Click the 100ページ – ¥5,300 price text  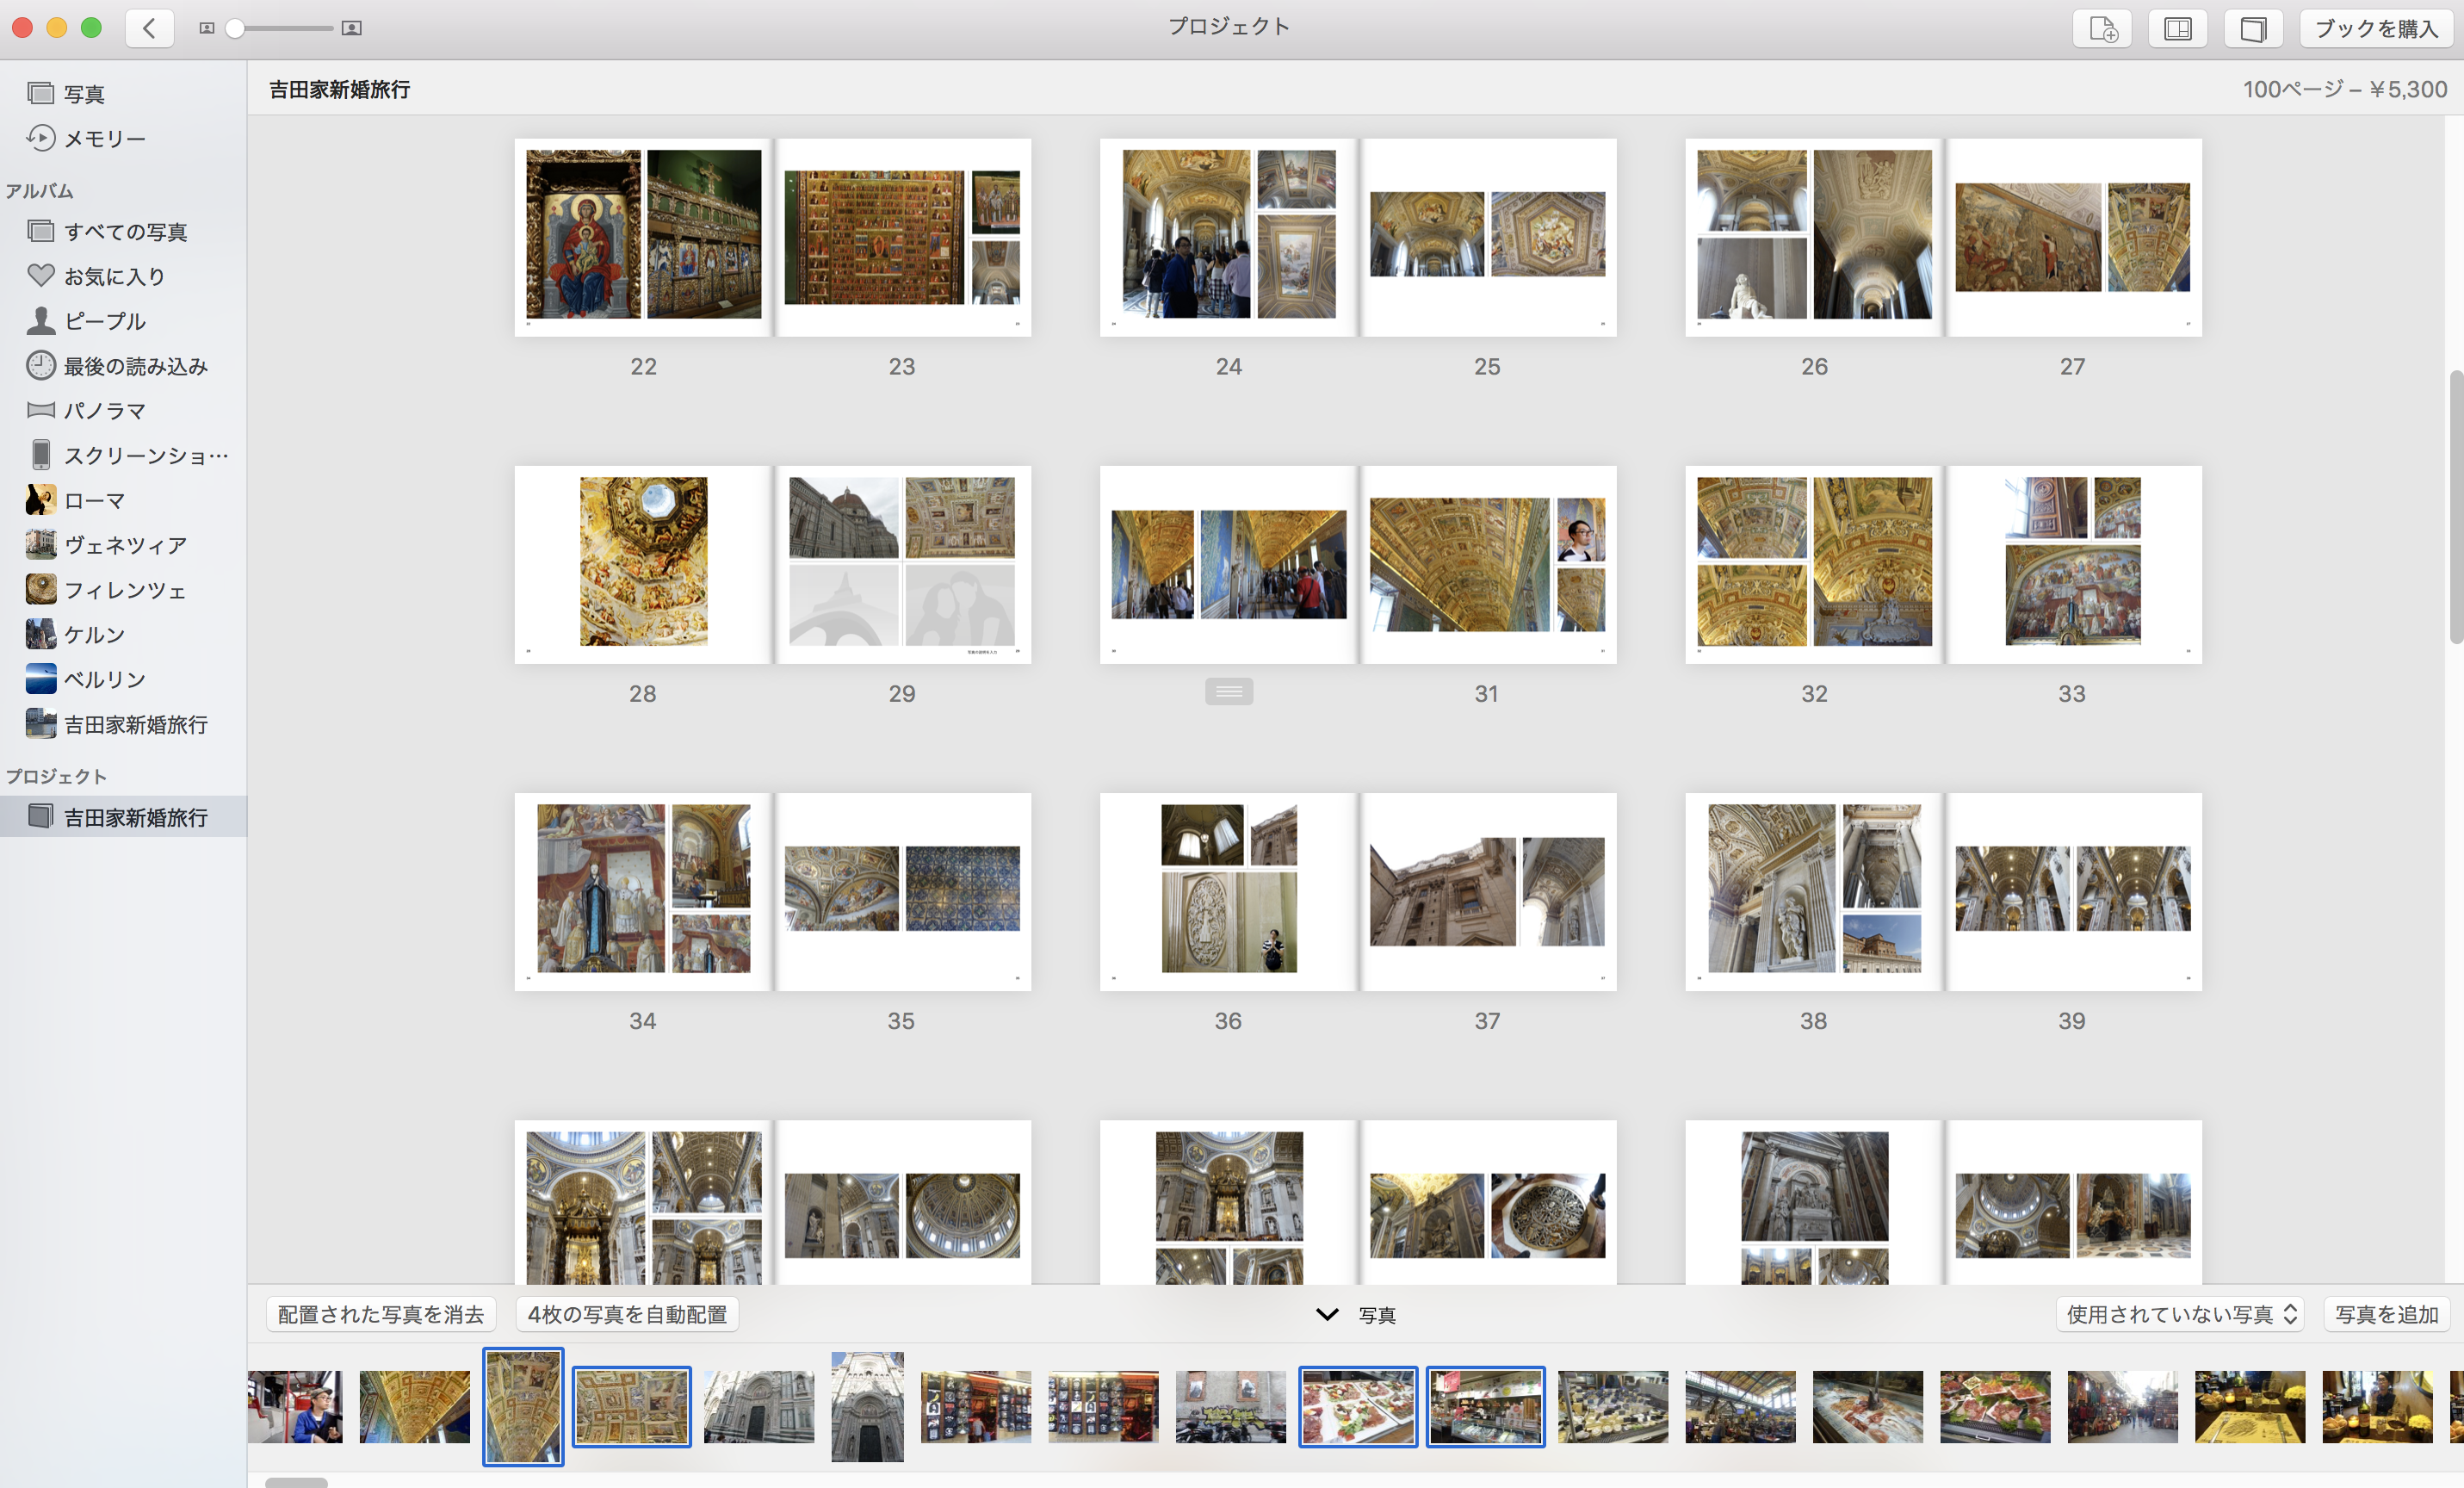tap(2344, 89)
